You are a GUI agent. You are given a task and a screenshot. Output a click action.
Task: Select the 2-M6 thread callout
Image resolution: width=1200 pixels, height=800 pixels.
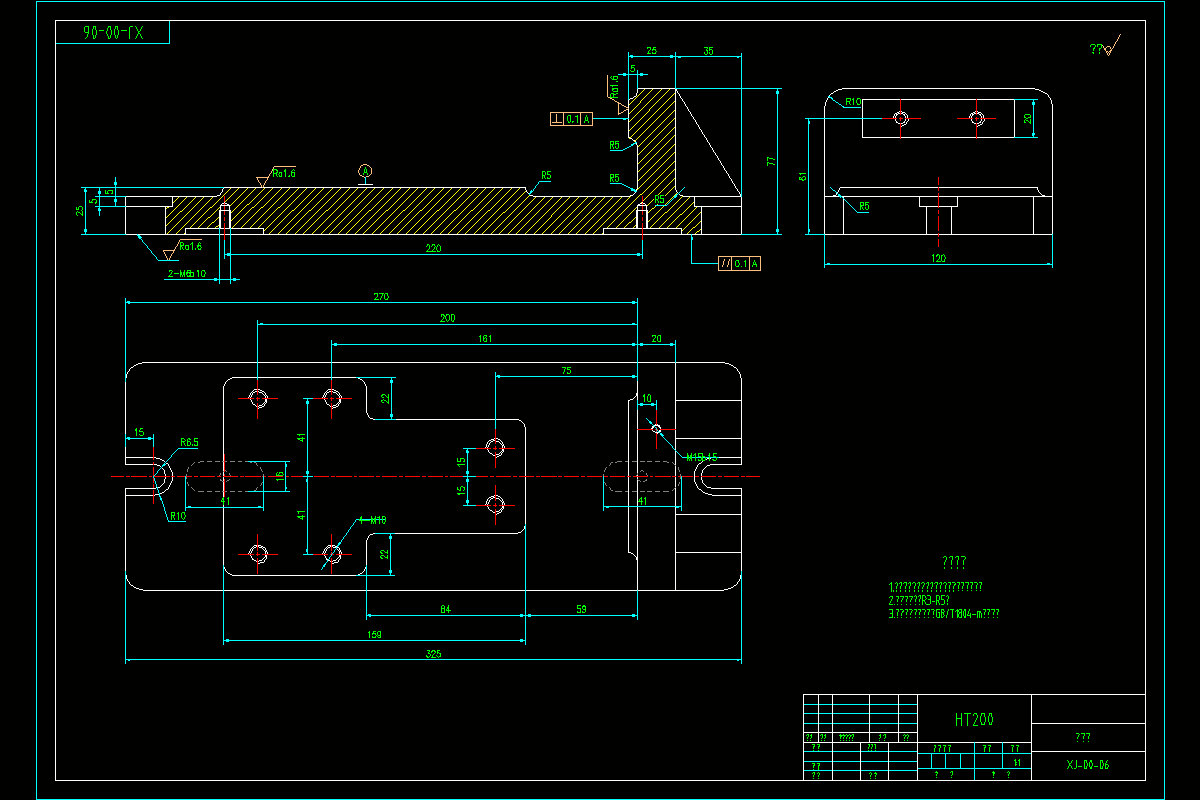[x=186, y=273]
